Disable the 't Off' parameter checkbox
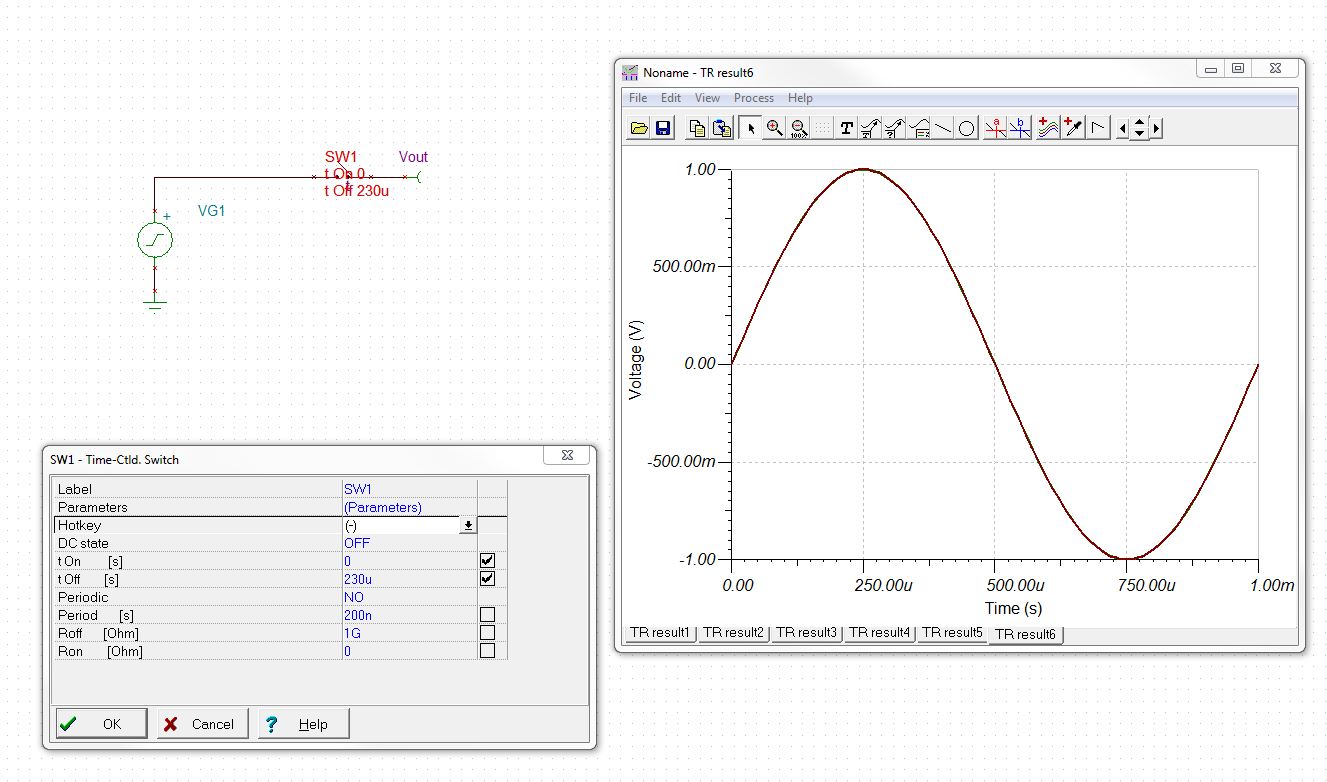 [489, 578]
